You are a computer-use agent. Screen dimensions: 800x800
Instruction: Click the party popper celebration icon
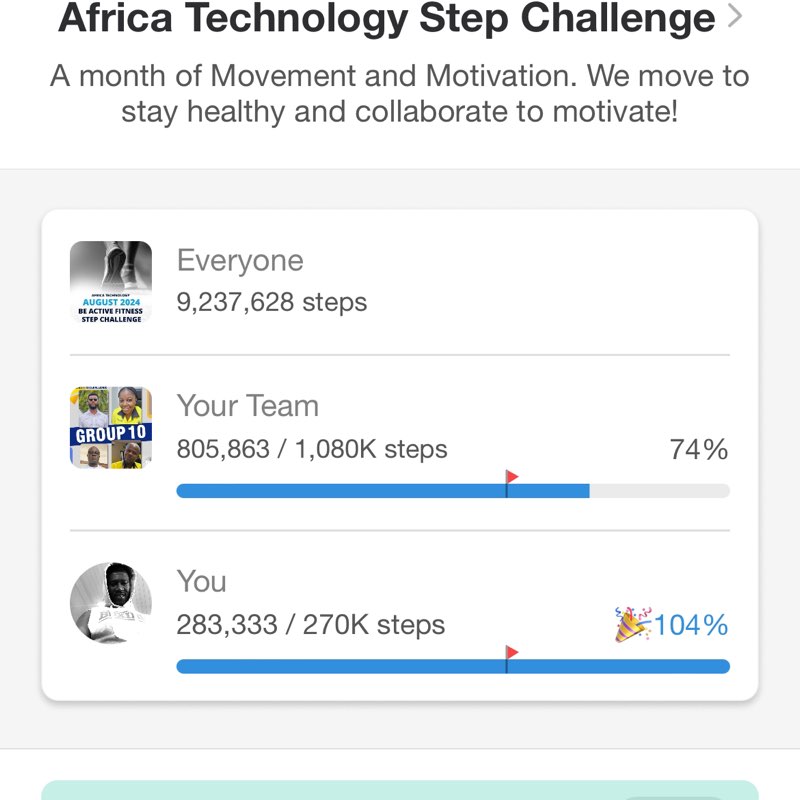click(x=632, y=624)
